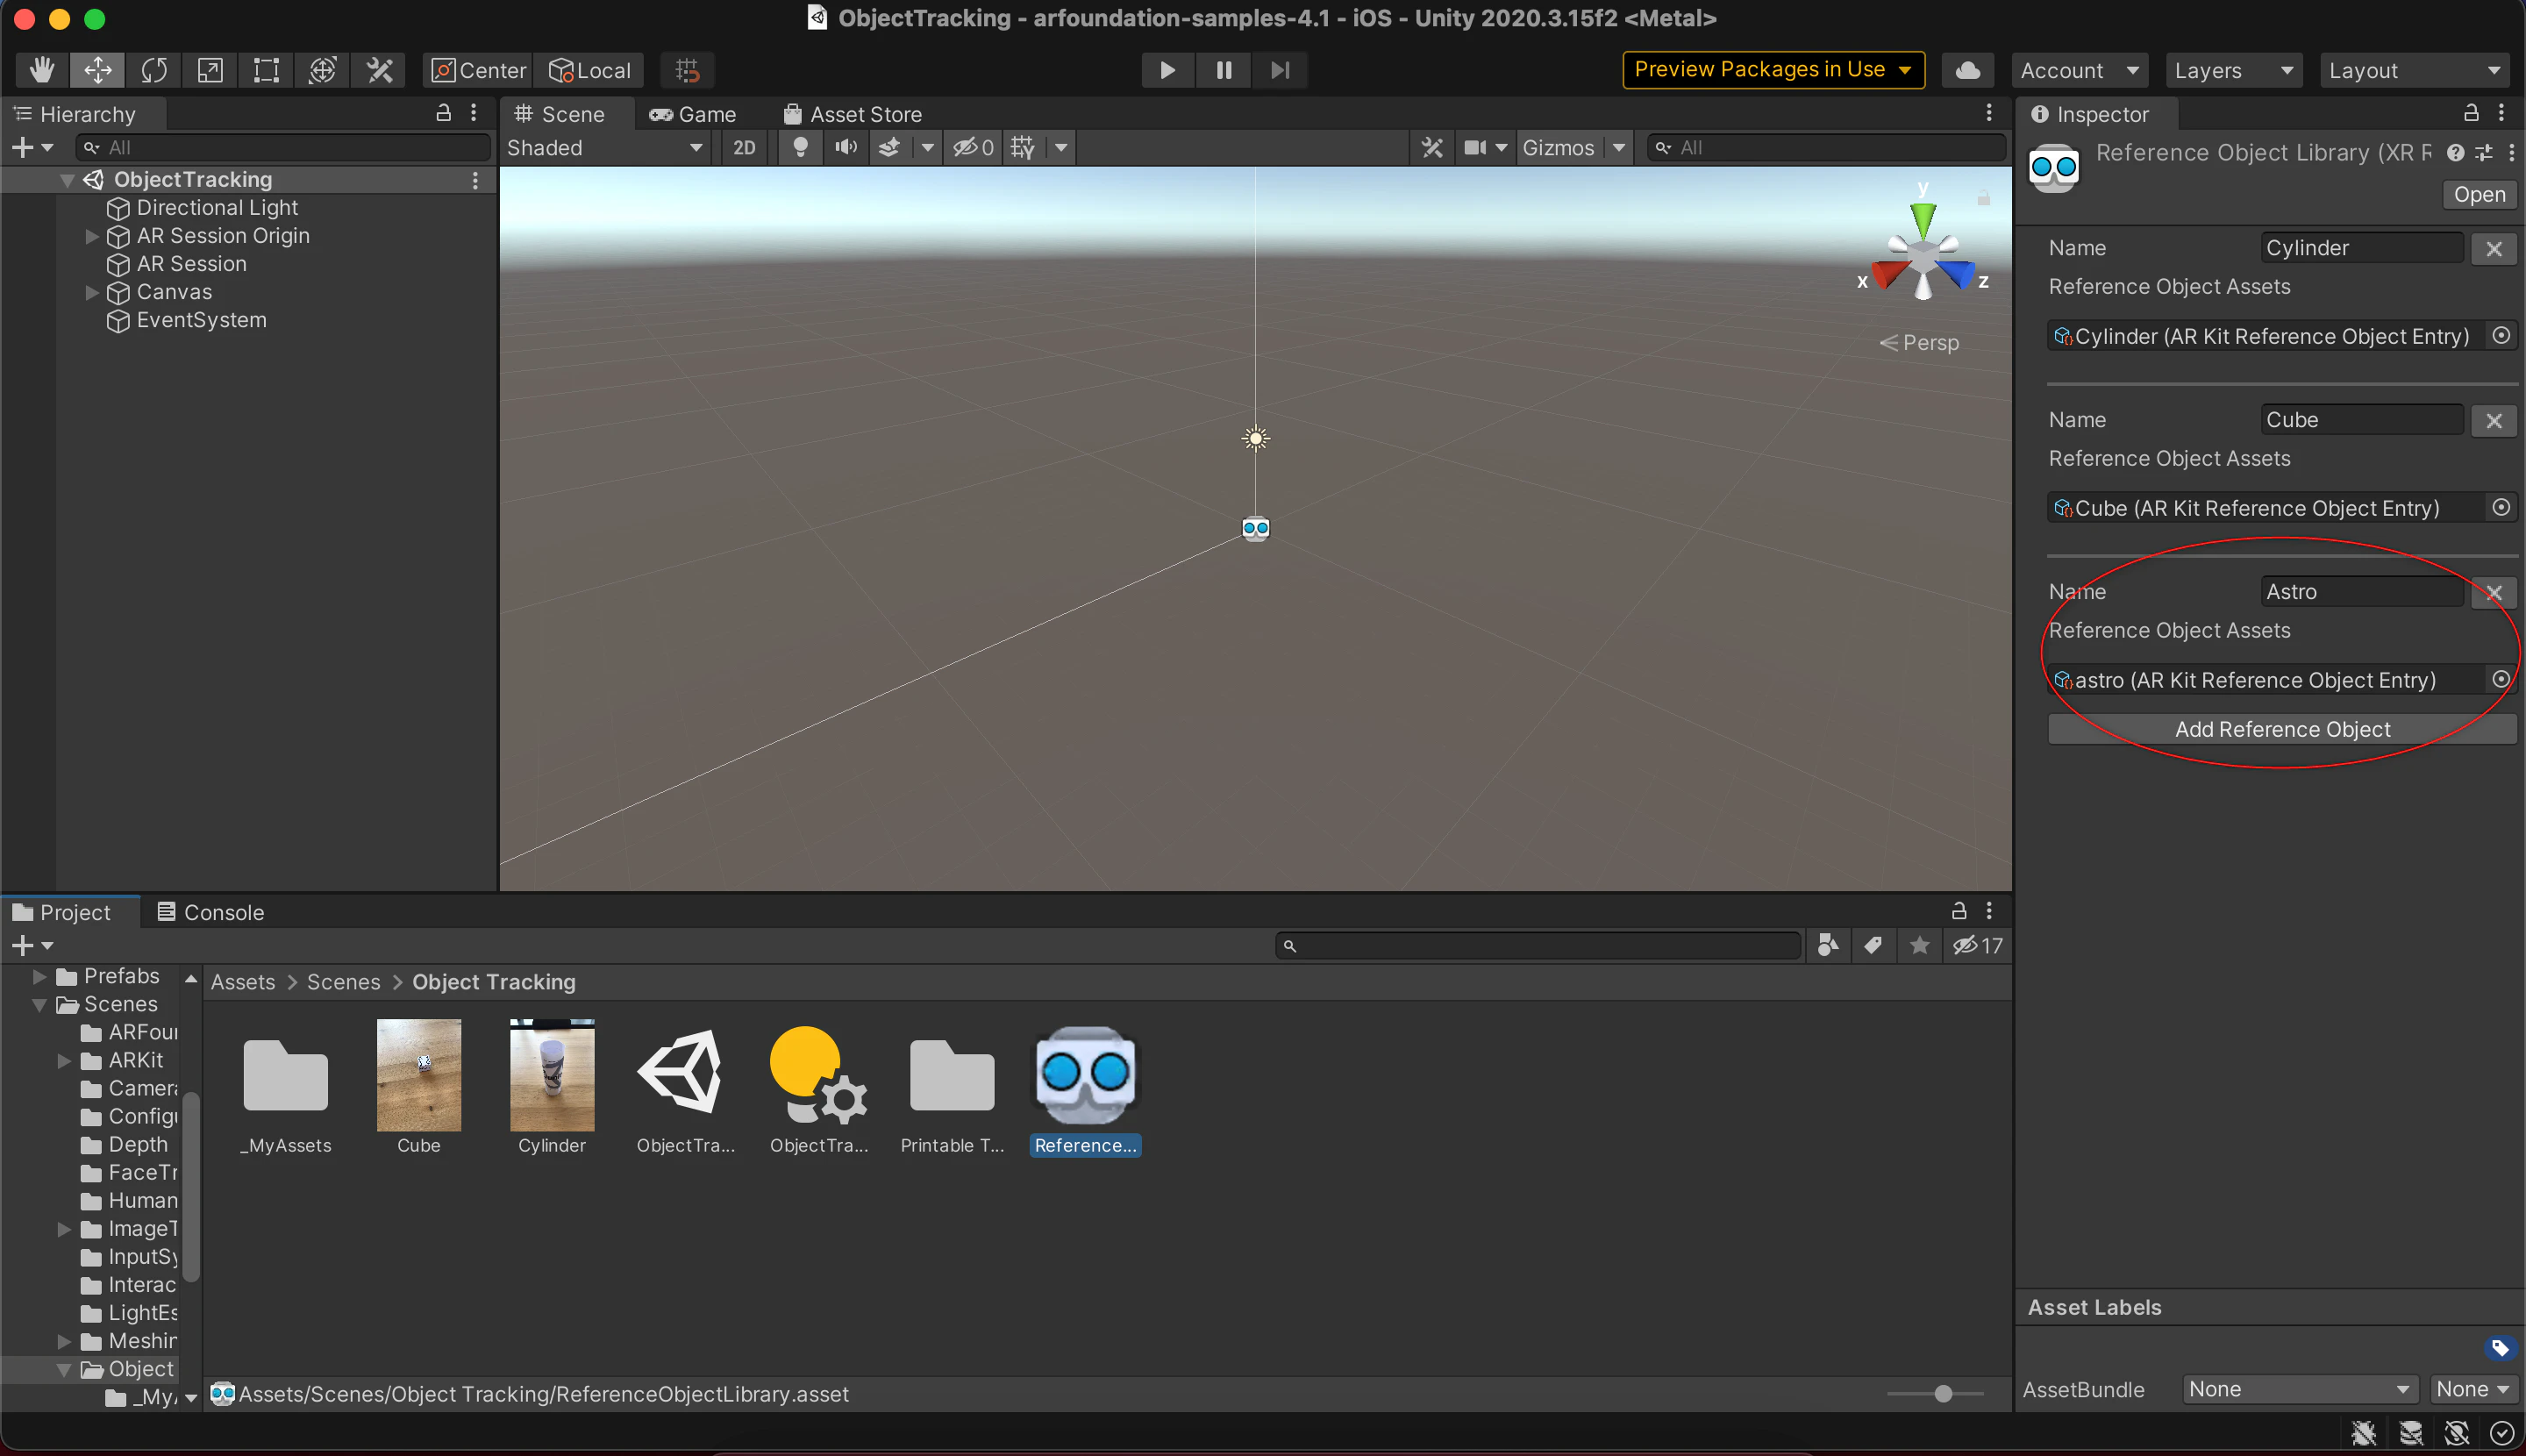The height and width of the screenshot is (1456, 2526).
Task: Toggle hidden packages visibility count 17
Action: 1977,945
